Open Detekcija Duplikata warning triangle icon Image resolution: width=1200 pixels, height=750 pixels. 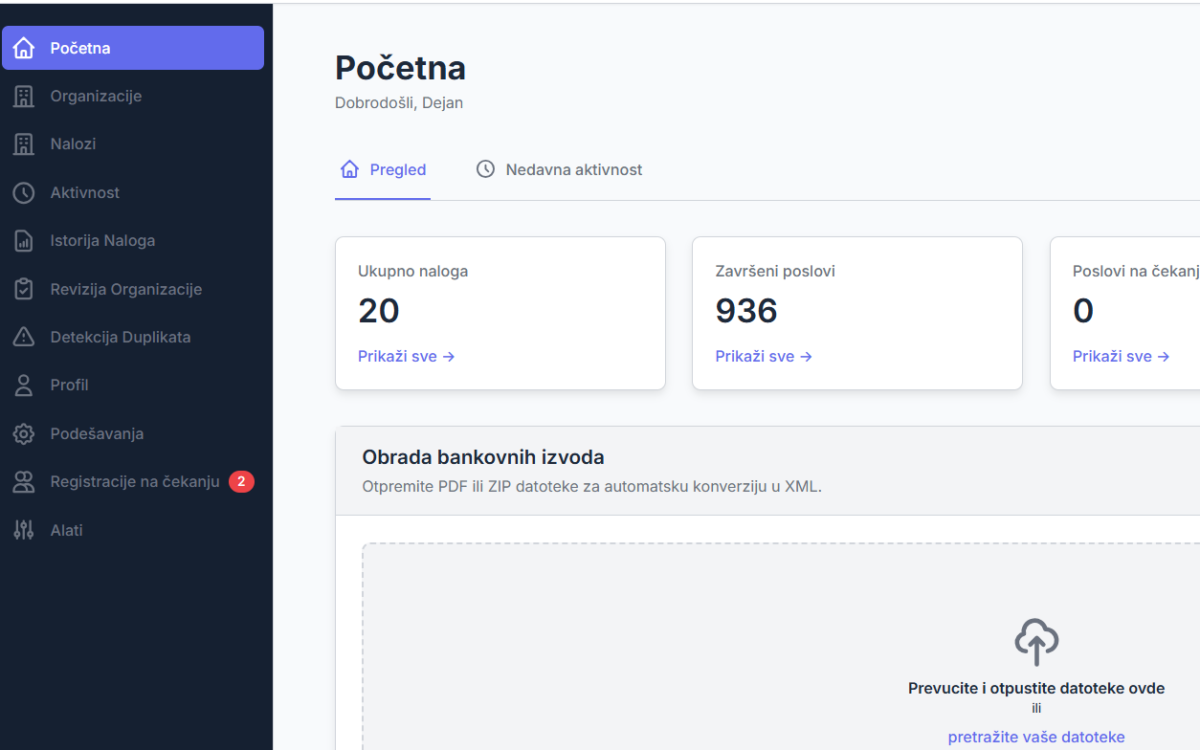pos(24,337)
